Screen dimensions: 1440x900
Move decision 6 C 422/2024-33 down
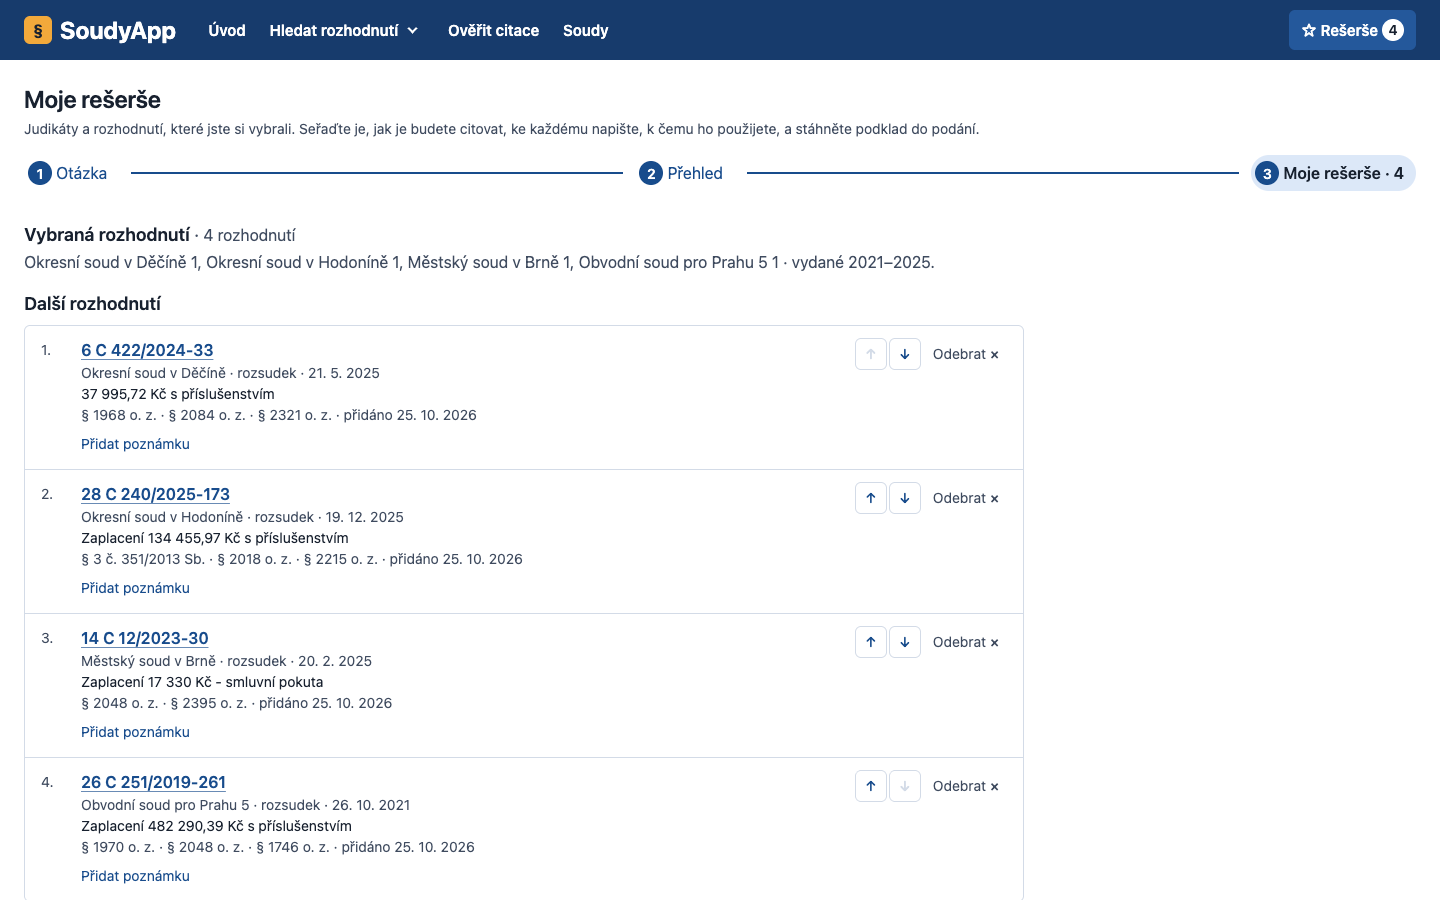[905, 354]
